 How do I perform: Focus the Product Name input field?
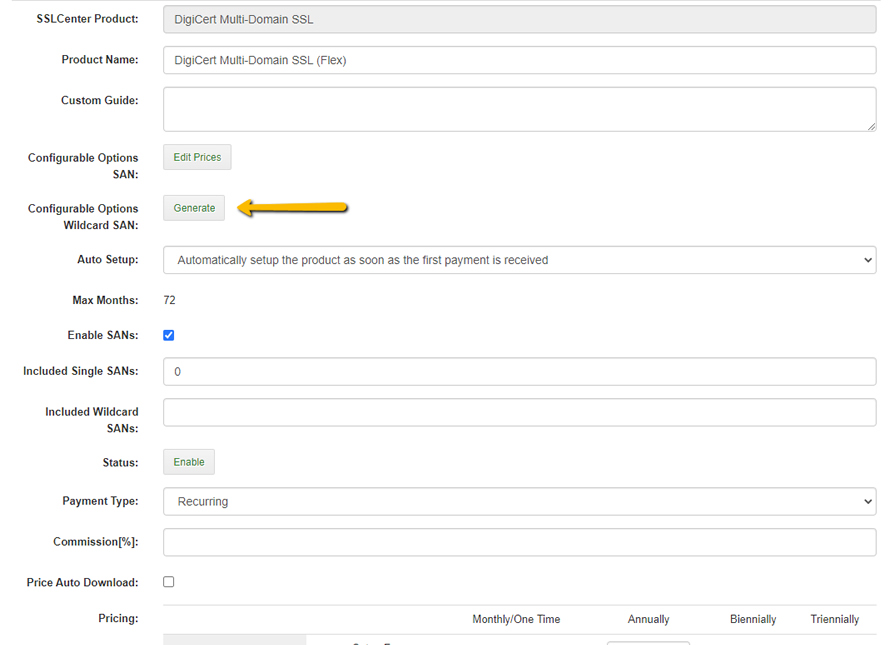click(519, 60)
